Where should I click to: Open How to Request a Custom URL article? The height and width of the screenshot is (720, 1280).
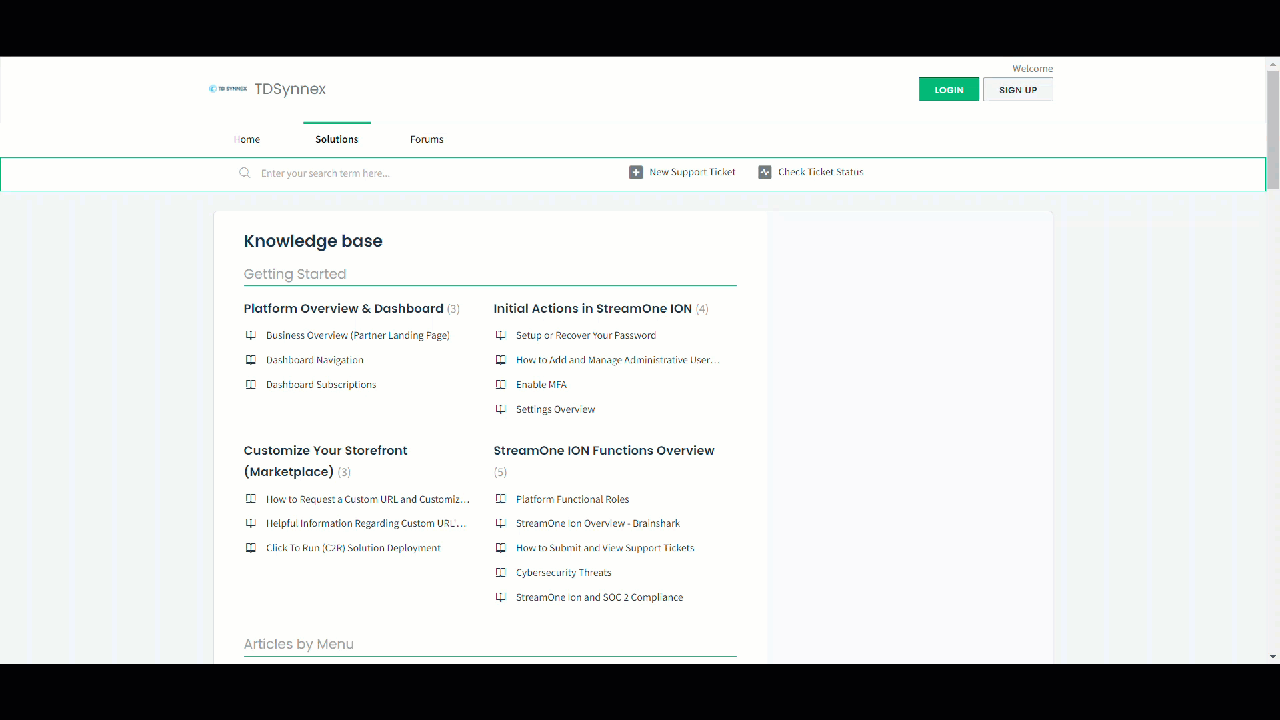368,499
